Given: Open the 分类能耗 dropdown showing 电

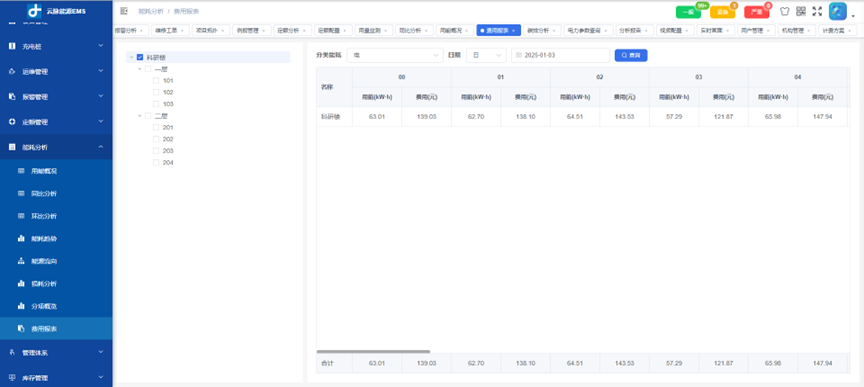Looking at the screenshot, I should pos(395,55).
